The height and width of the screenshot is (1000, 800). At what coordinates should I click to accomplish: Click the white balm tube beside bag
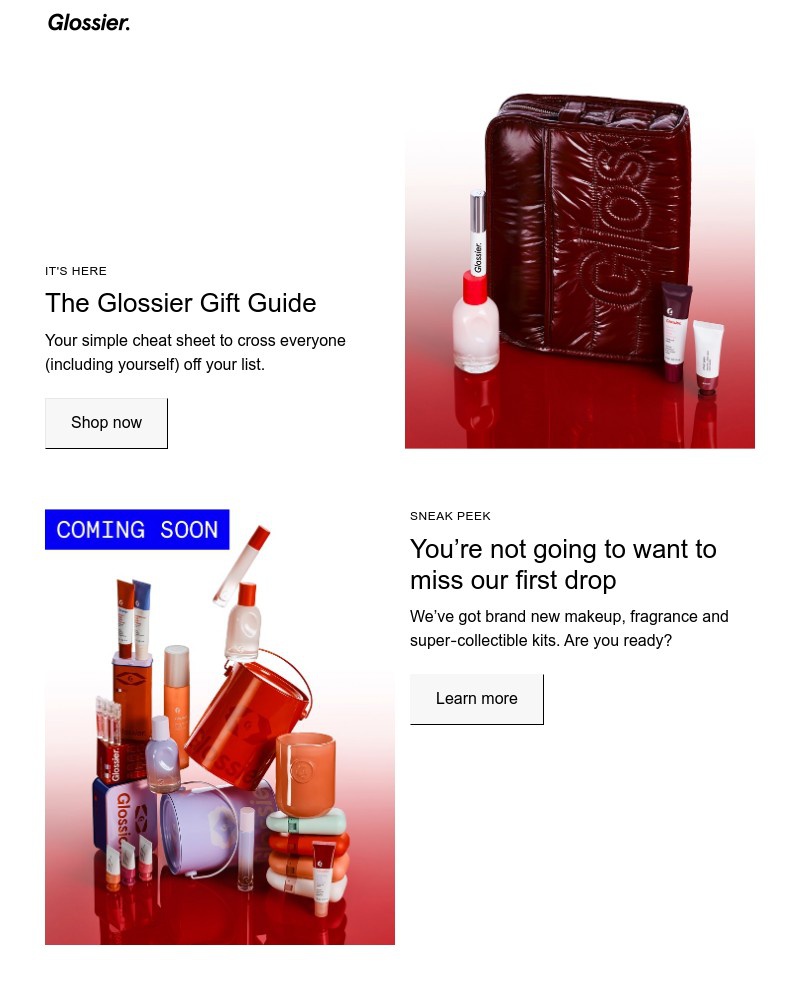pos(707,357)
